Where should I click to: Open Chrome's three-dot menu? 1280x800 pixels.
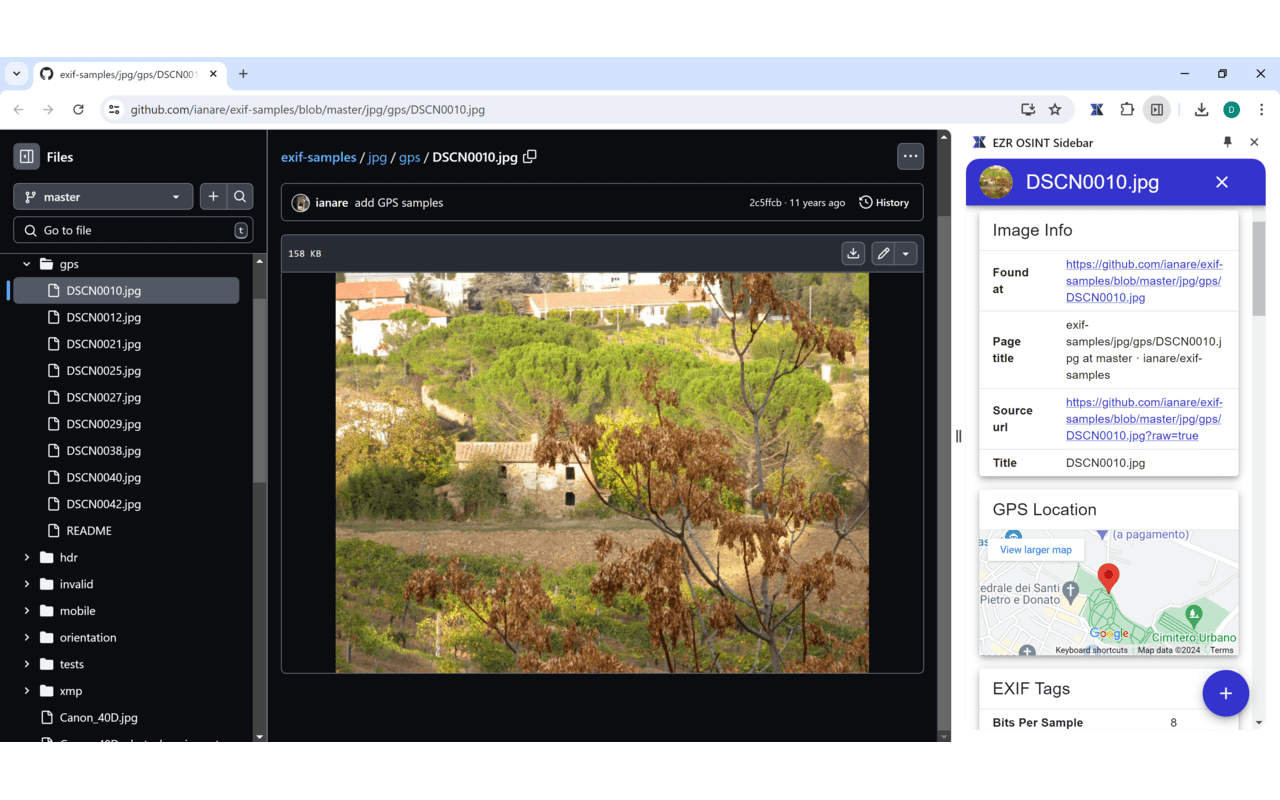tap(1262, 110)
